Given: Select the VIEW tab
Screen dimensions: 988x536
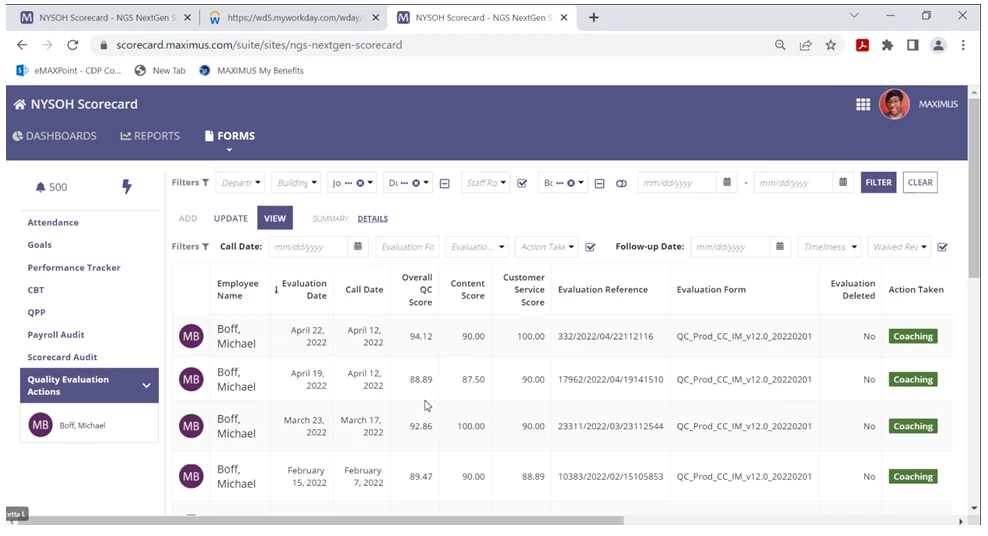Looking at the screenshot, I should [275, 218].
